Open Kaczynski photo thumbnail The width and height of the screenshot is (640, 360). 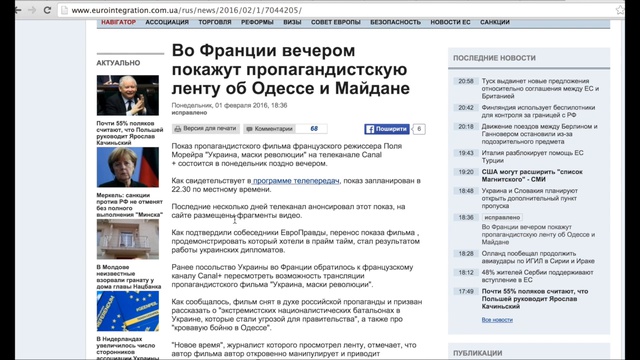click(x=128, y=95)
